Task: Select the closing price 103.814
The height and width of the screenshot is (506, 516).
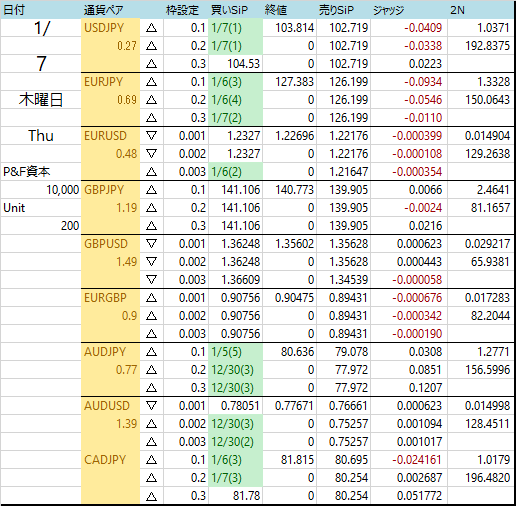Action: [295, 28]
